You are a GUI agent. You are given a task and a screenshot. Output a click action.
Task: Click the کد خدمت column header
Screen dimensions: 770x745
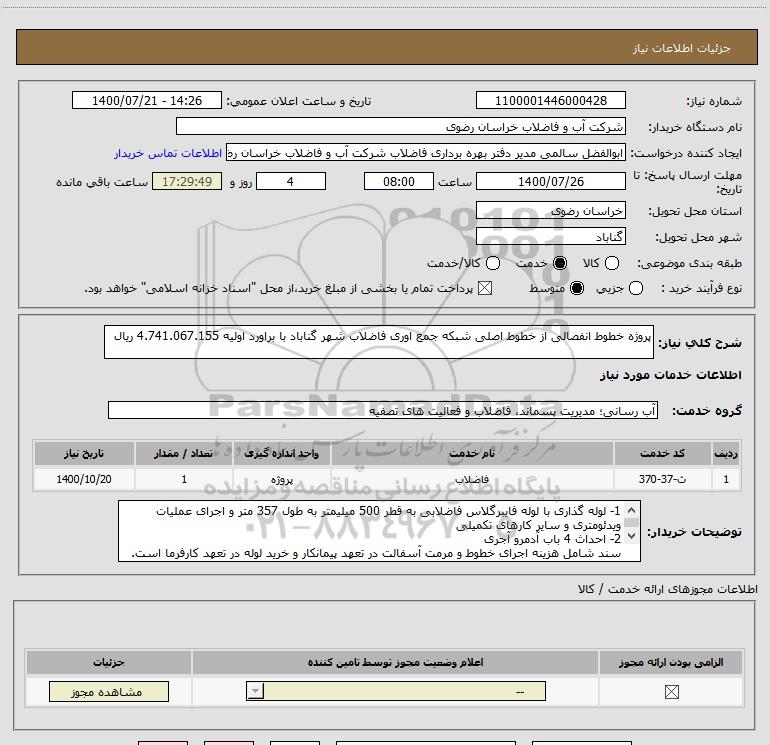[x=662, y=453]
